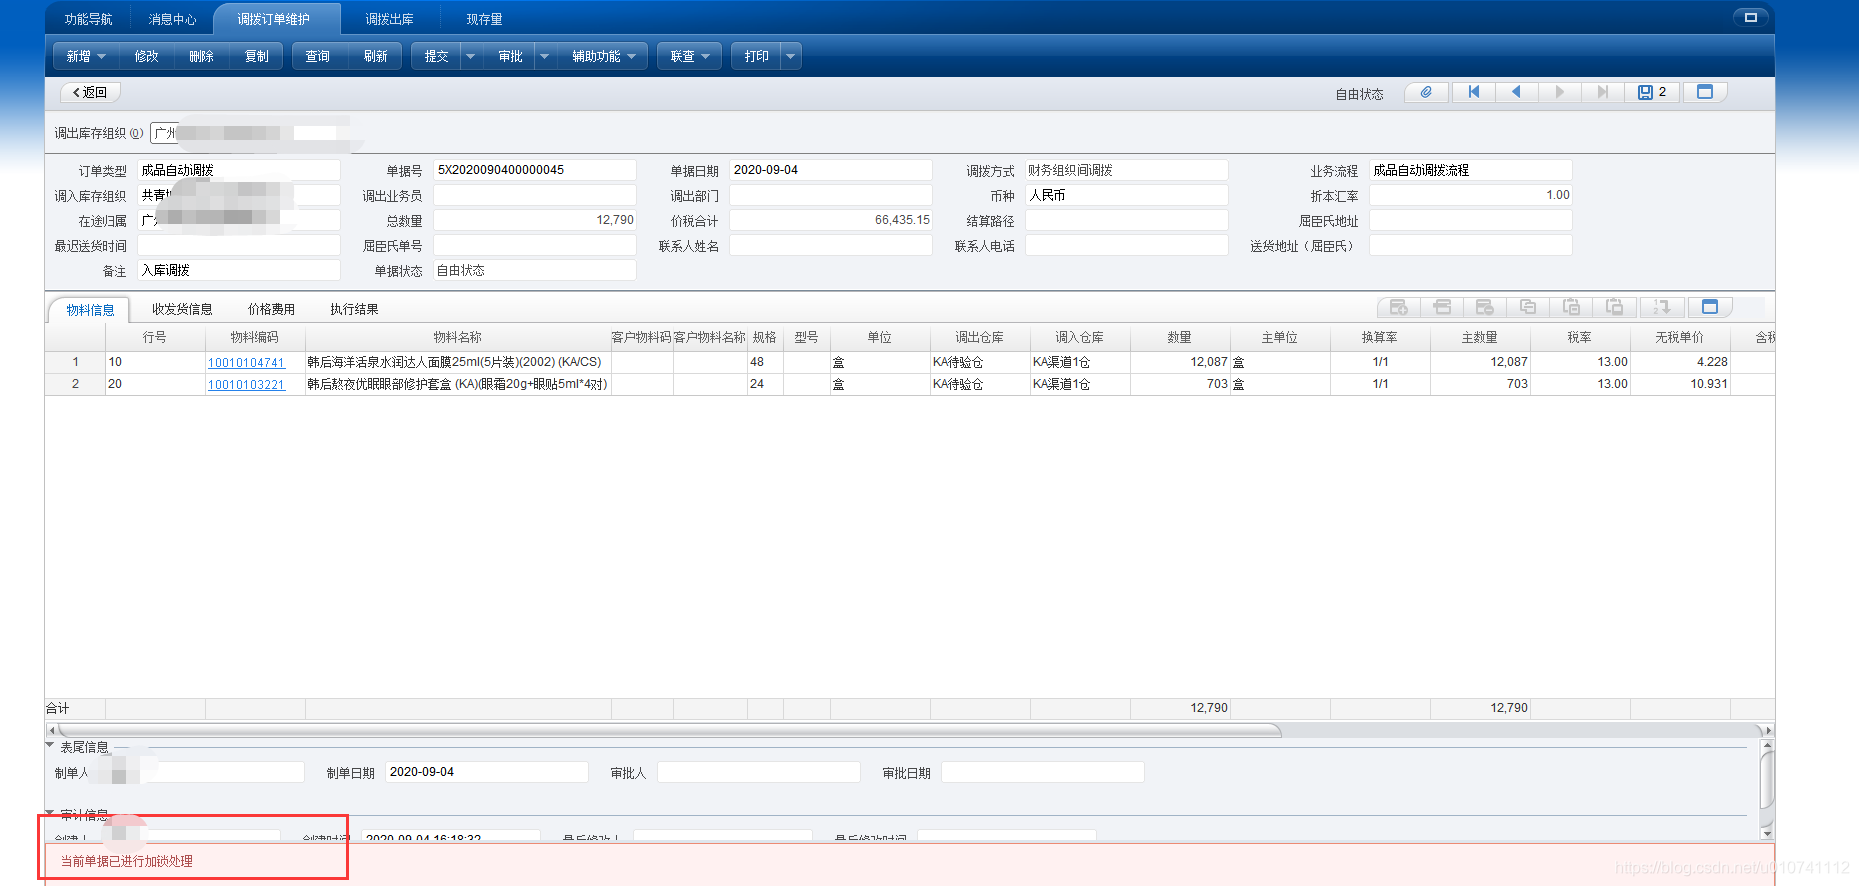
Task: Select row number 2 in grid
Action: [x=75, y=384]
